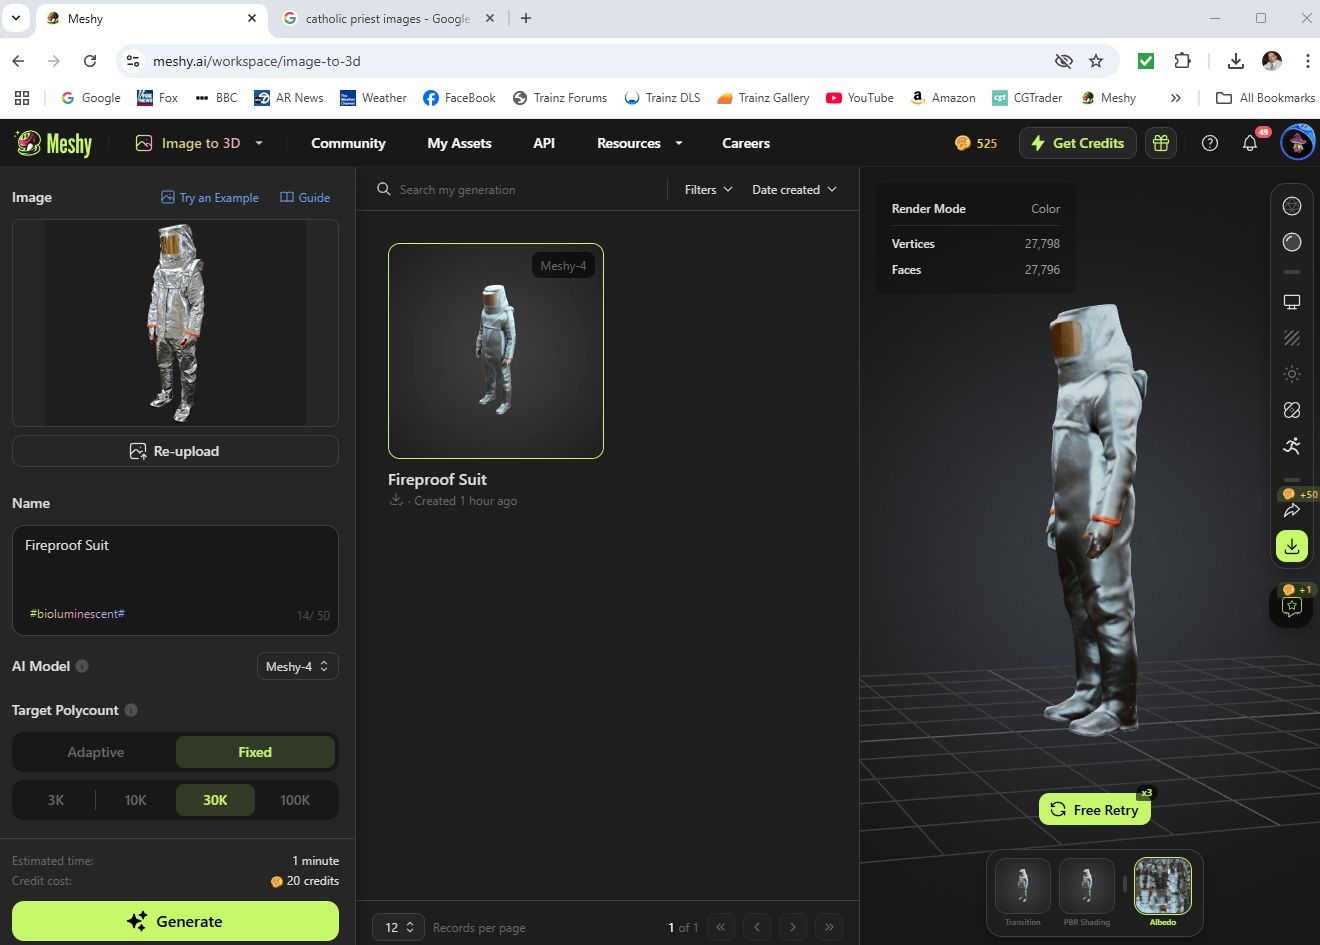Click the share arrow icon
1320x945 pixels.
(x=1292, y=511)
